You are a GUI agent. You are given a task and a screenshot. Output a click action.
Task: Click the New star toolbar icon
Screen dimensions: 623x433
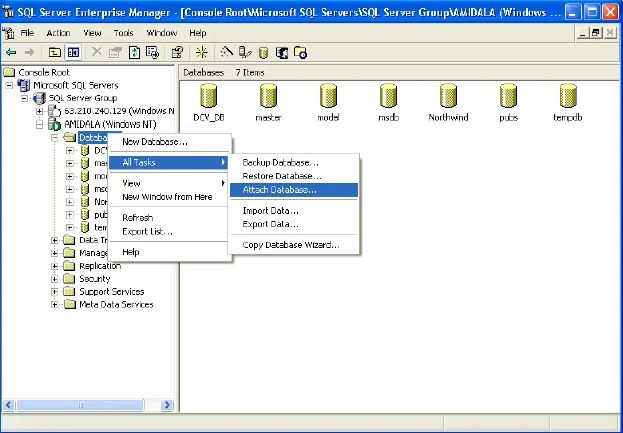coord(202,52)
